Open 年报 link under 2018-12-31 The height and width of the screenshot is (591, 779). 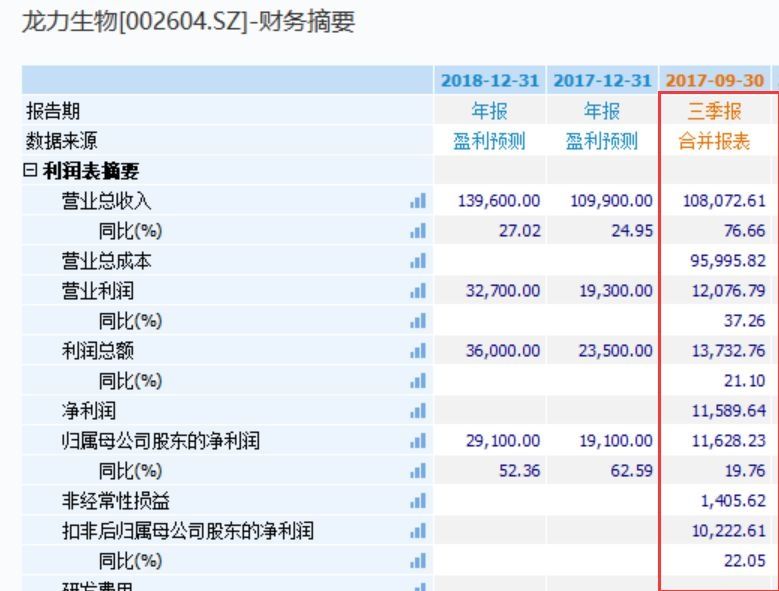(x=489, y=111)
